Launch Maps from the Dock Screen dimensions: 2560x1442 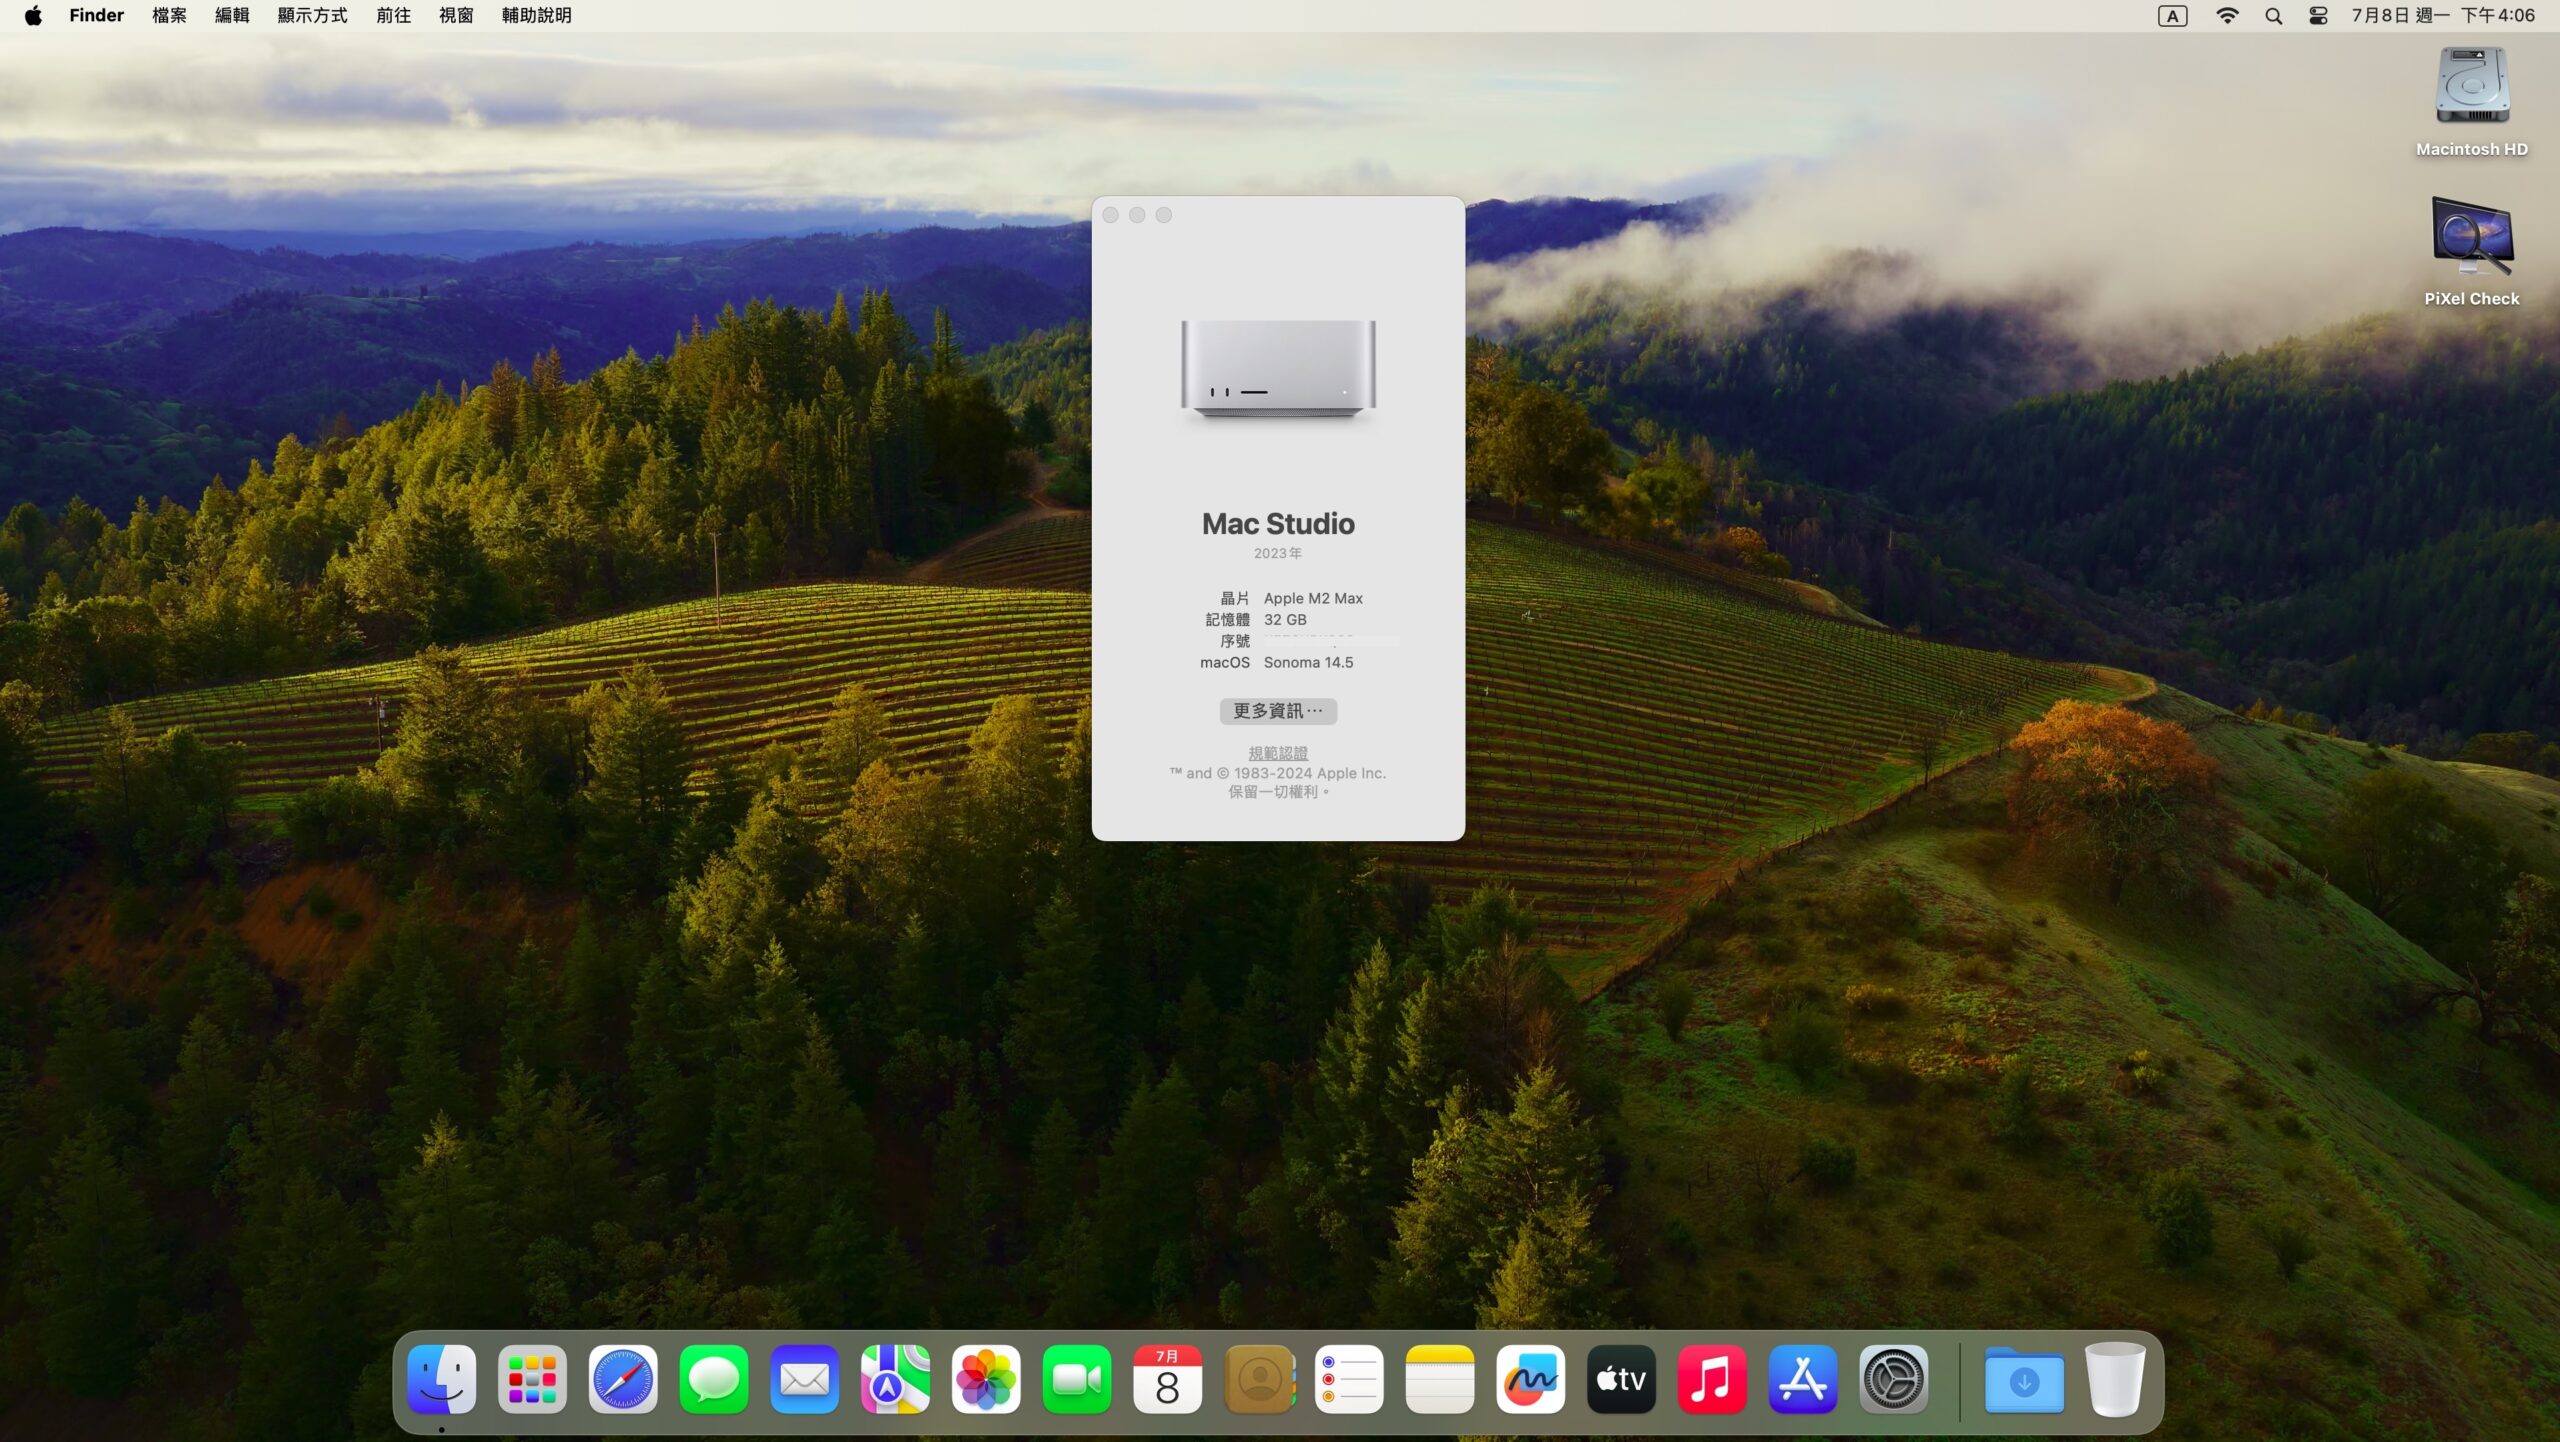[895, 1379]
